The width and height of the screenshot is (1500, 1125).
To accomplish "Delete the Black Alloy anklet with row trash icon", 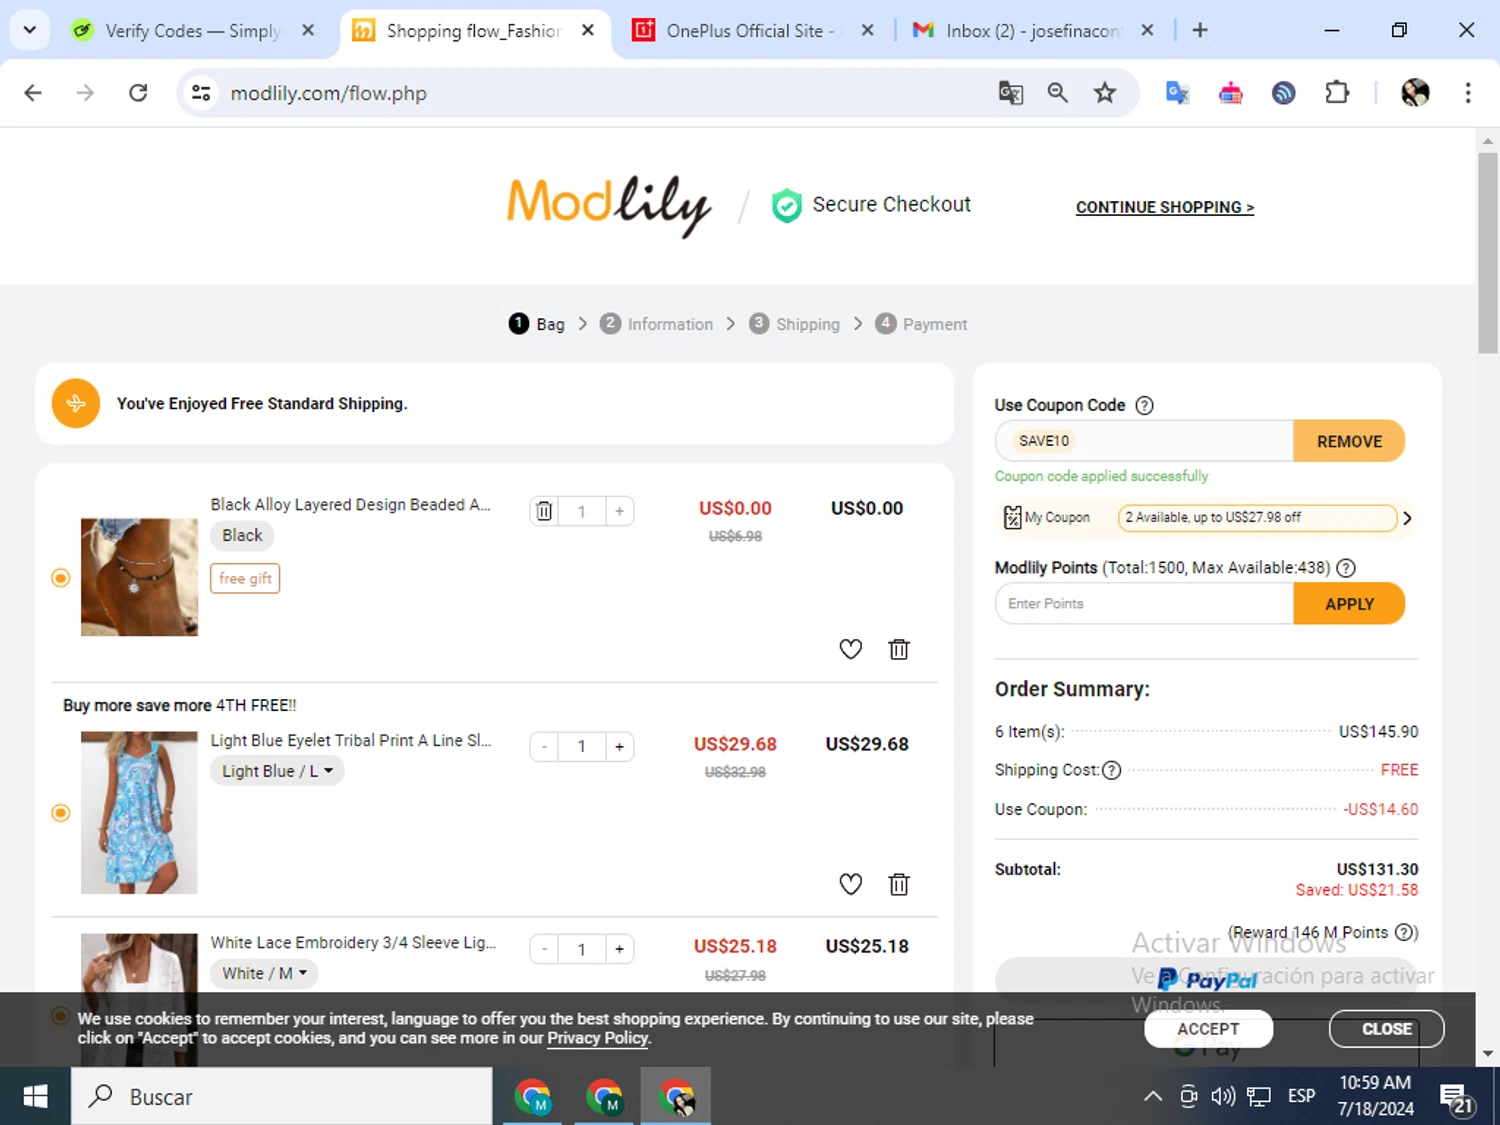I will pos(899,649).
